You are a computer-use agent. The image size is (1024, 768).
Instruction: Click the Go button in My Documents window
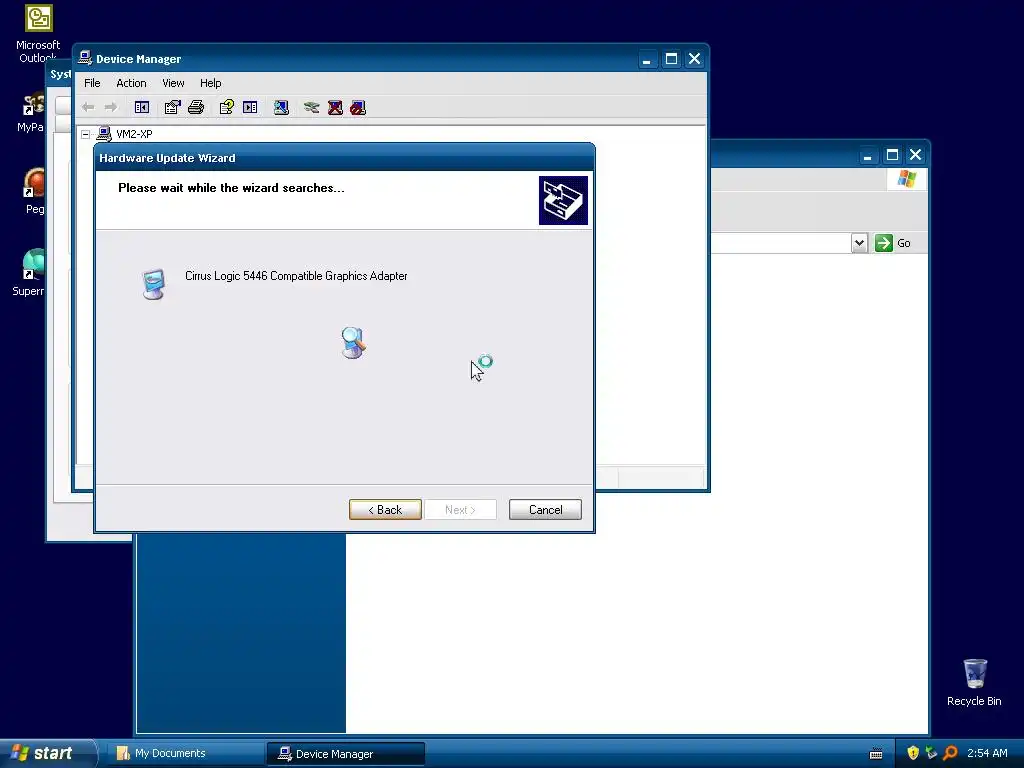(893, 243)
